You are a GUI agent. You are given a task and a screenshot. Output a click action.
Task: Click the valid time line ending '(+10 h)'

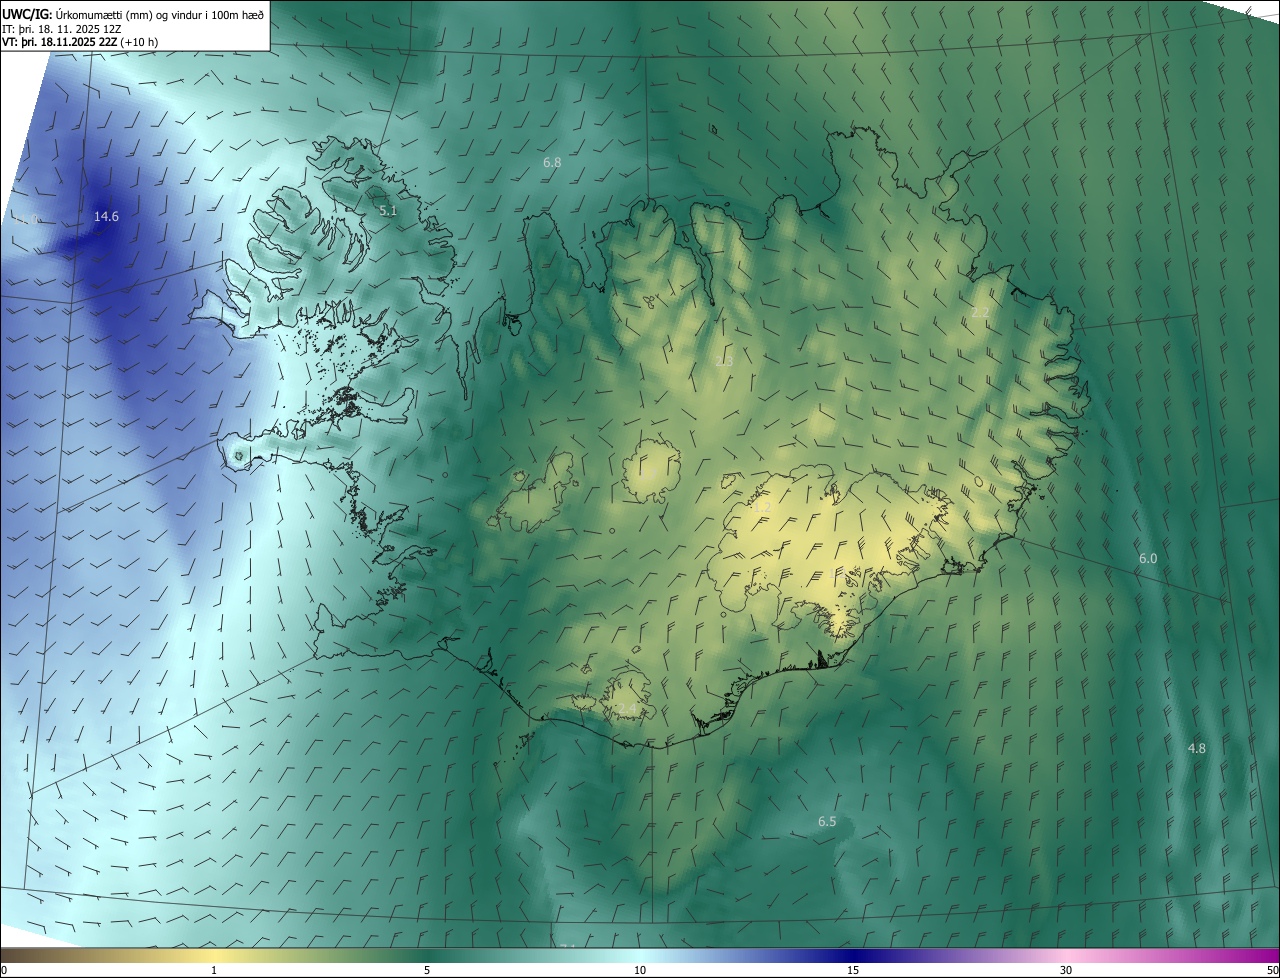80,42
